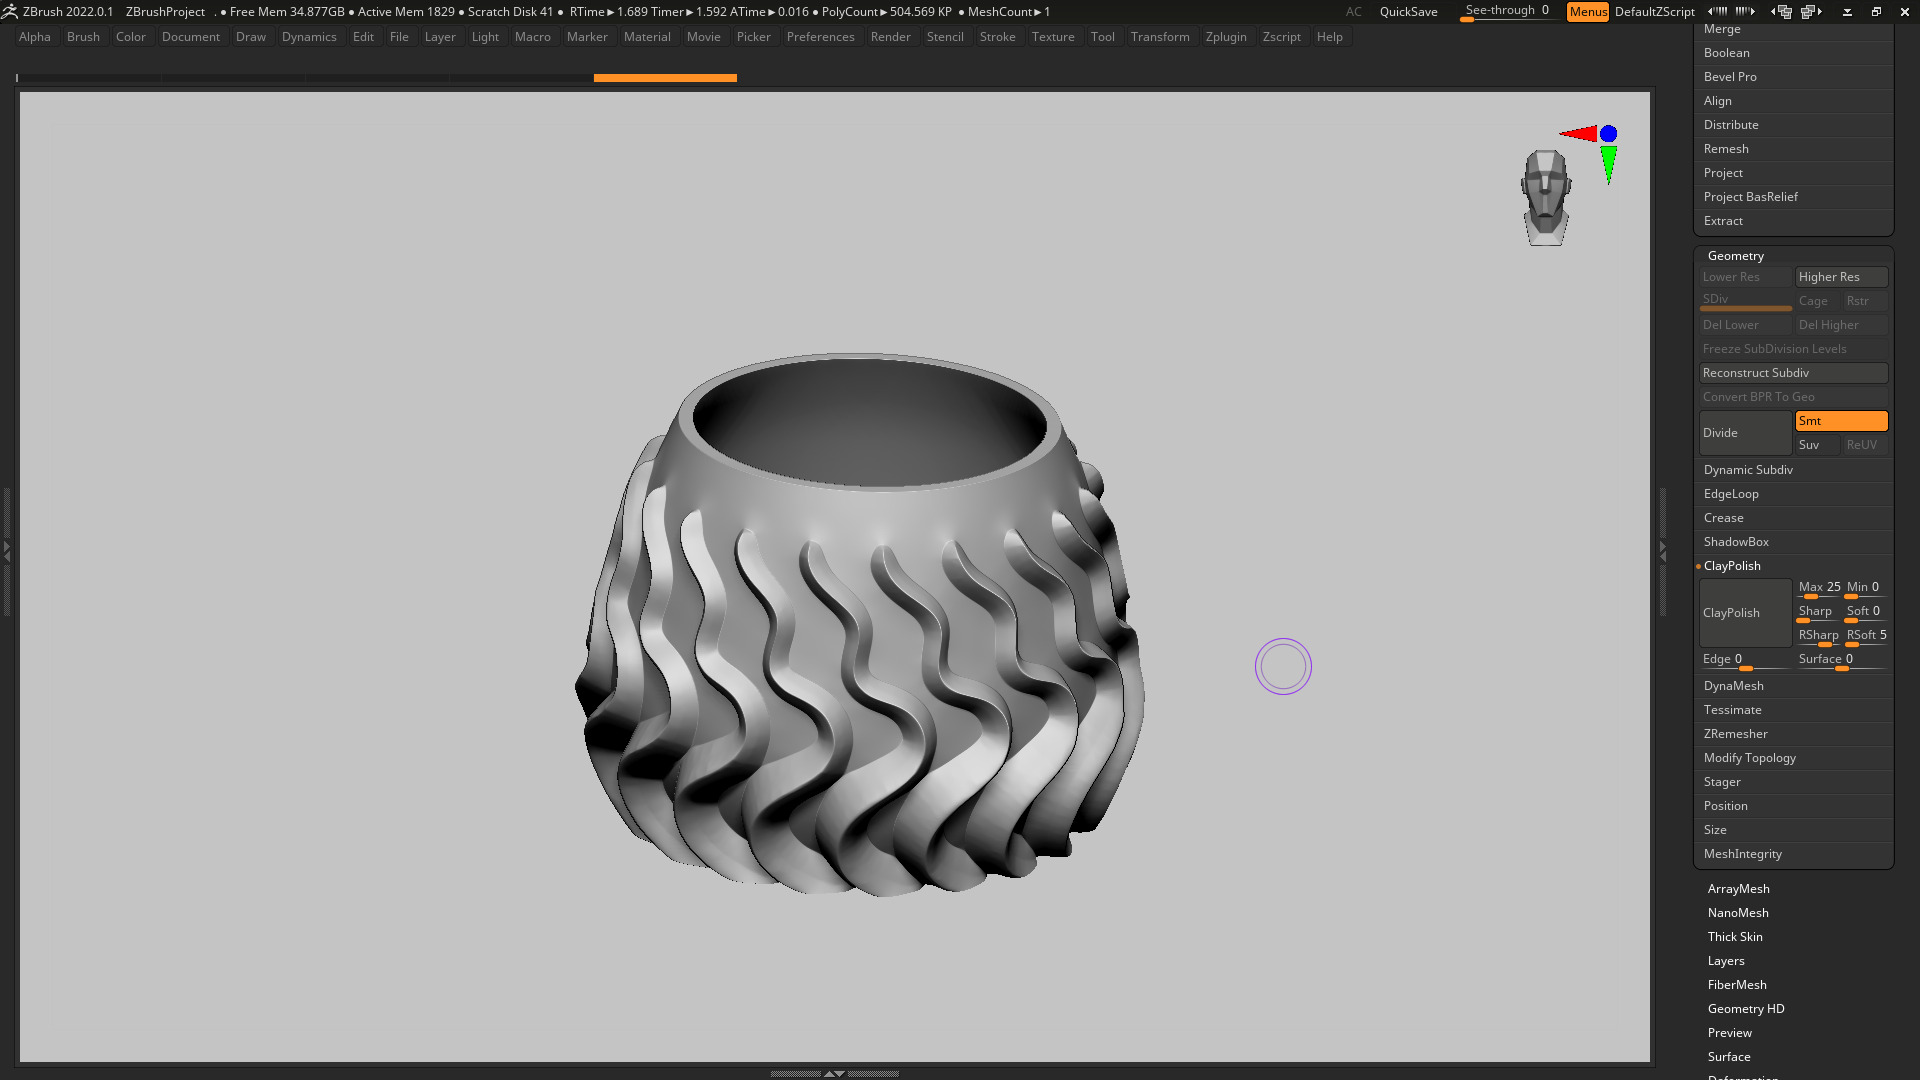1920x1080 pixels.
Task: Open the Preferences menu
Action: [x=820, y=37]
